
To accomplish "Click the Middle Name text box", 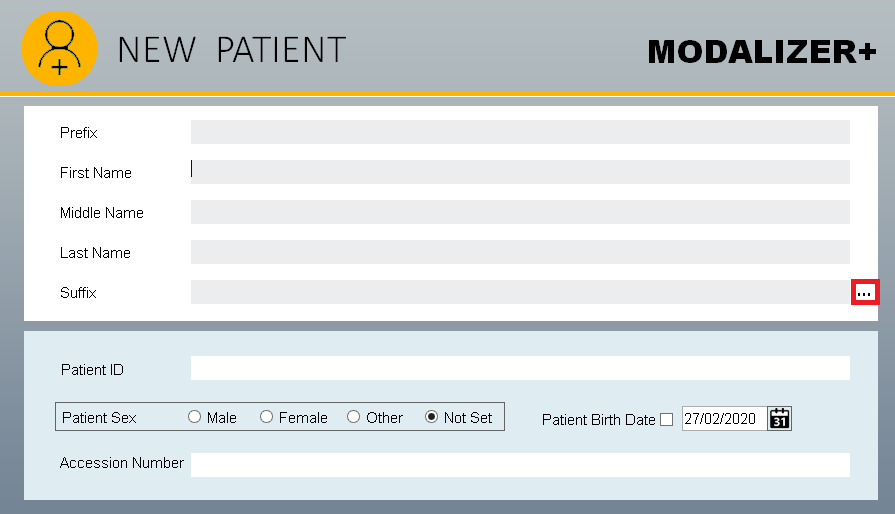I will (520, 212).
